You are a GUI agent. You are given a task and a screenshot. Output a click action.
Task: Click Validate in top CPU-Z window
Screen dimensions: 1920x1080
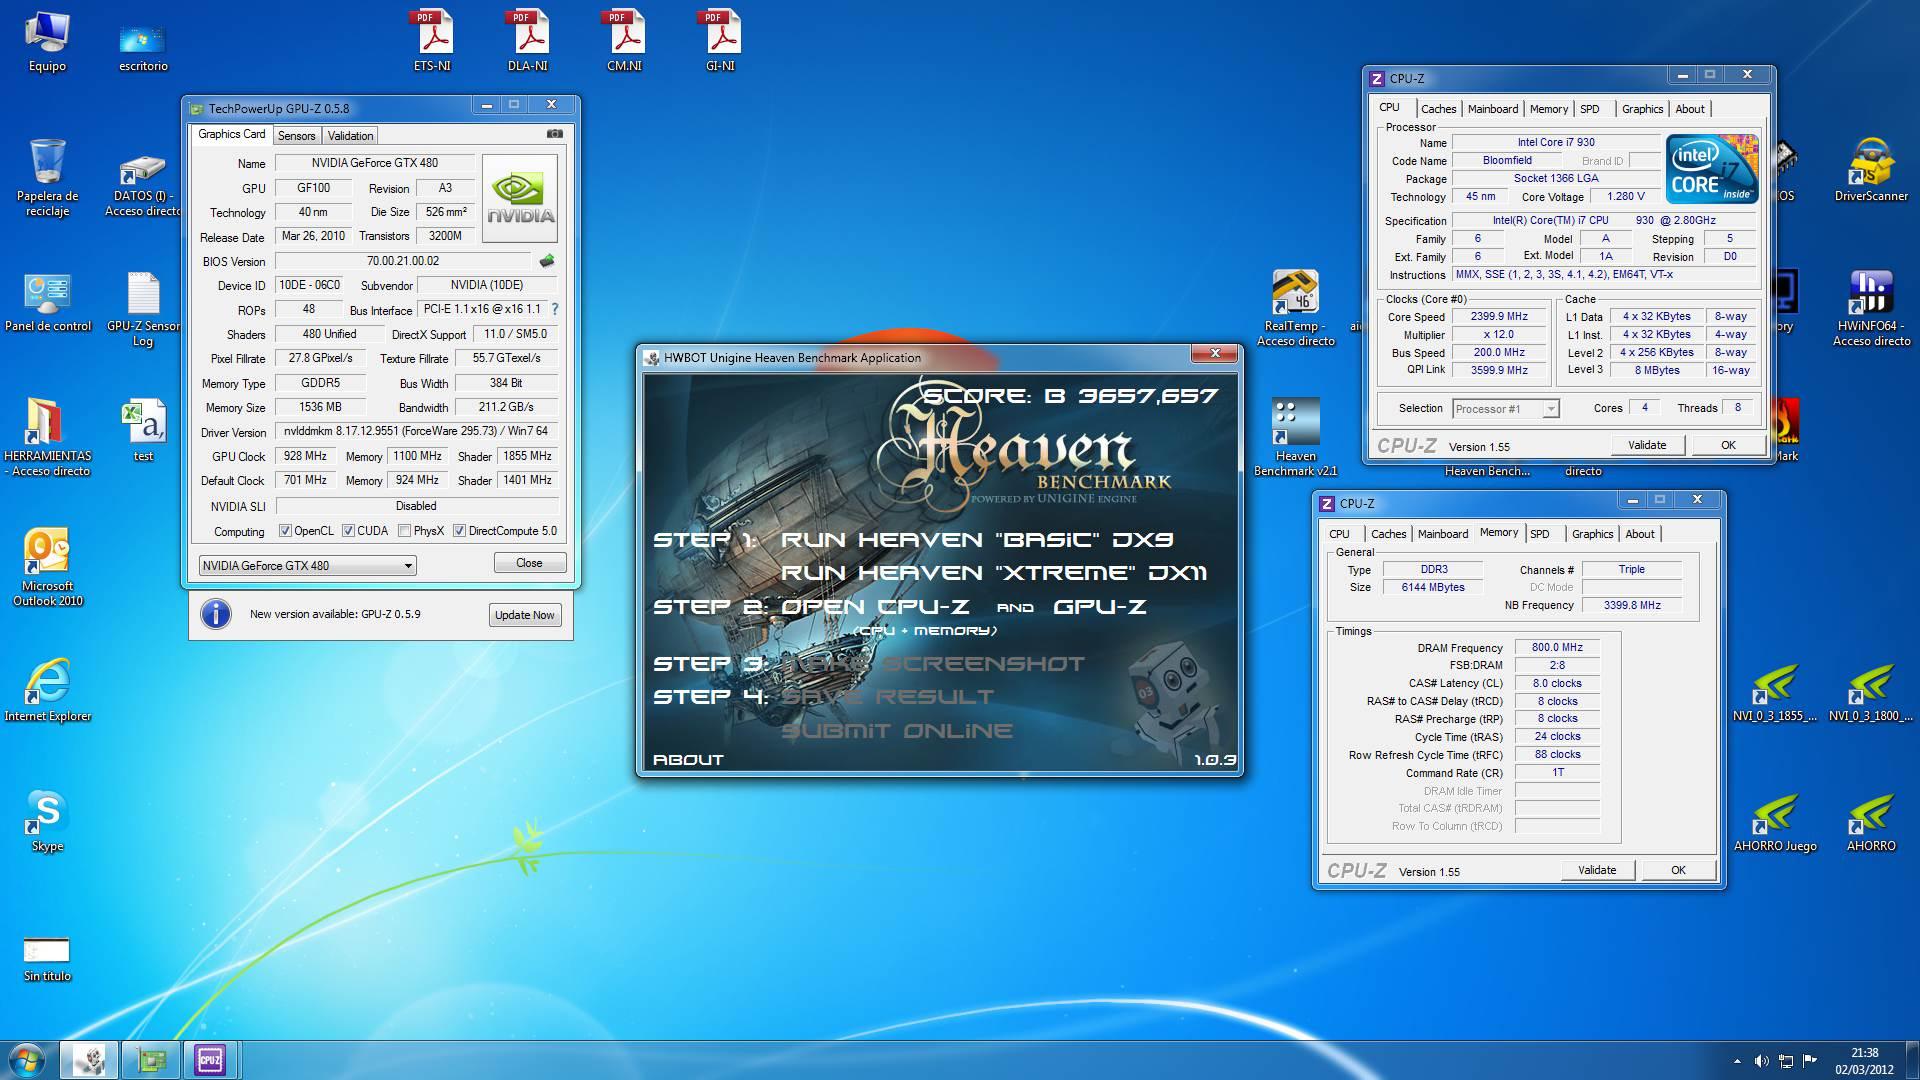pyautogui.click(x=1647, y=445)
